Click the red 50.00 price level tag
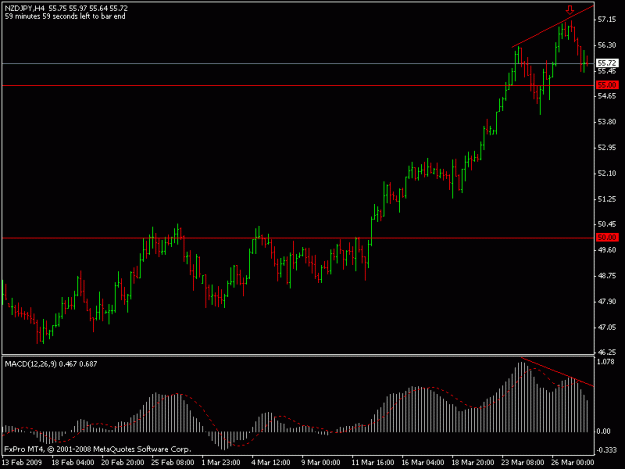 pyautogui.click(x=607, y=237)
